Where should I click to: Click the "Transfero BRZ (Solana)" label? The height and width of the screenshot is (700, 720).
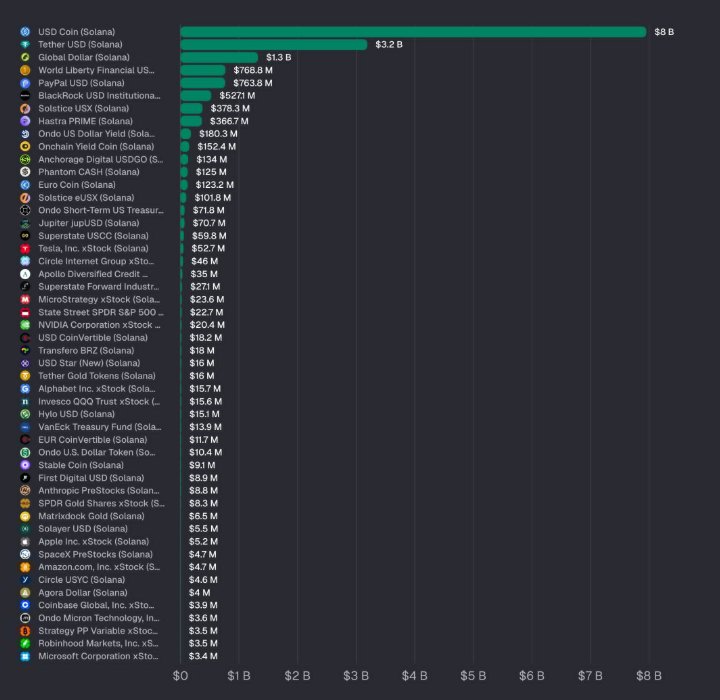[x=86, y=350]
